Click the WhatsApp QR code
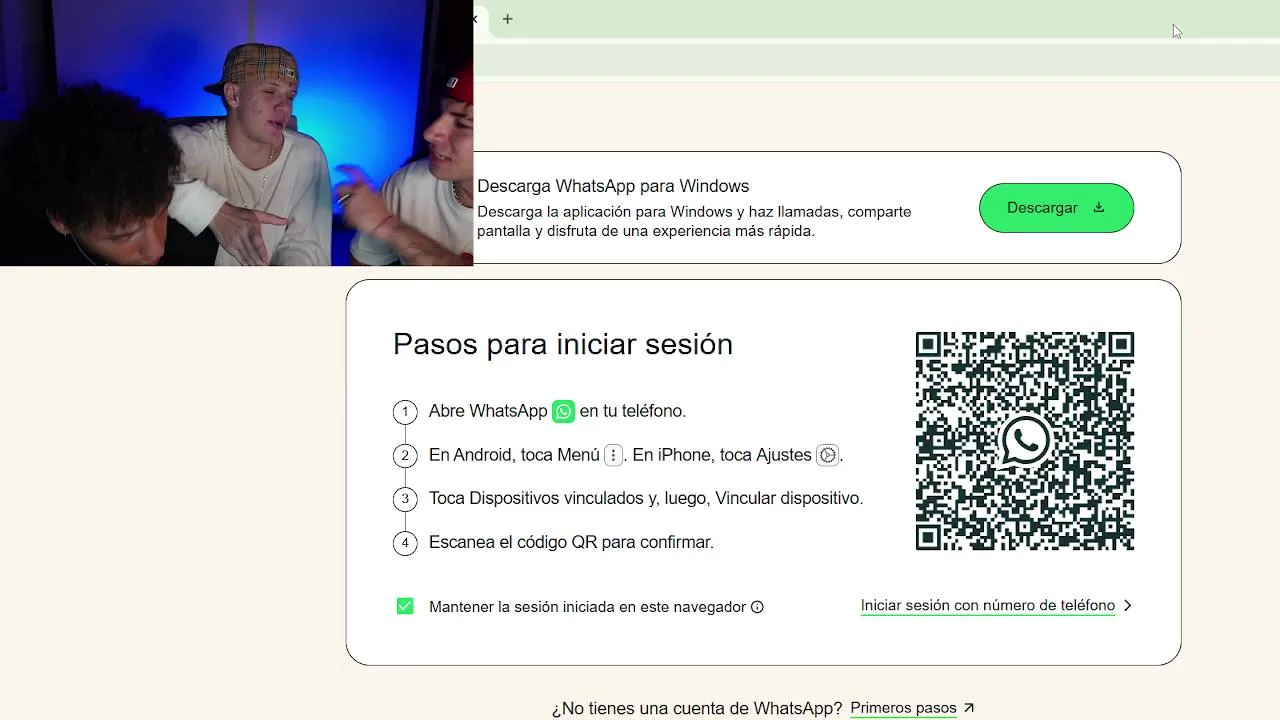Screen dimensions: 1280x720 coord(1025,441)
